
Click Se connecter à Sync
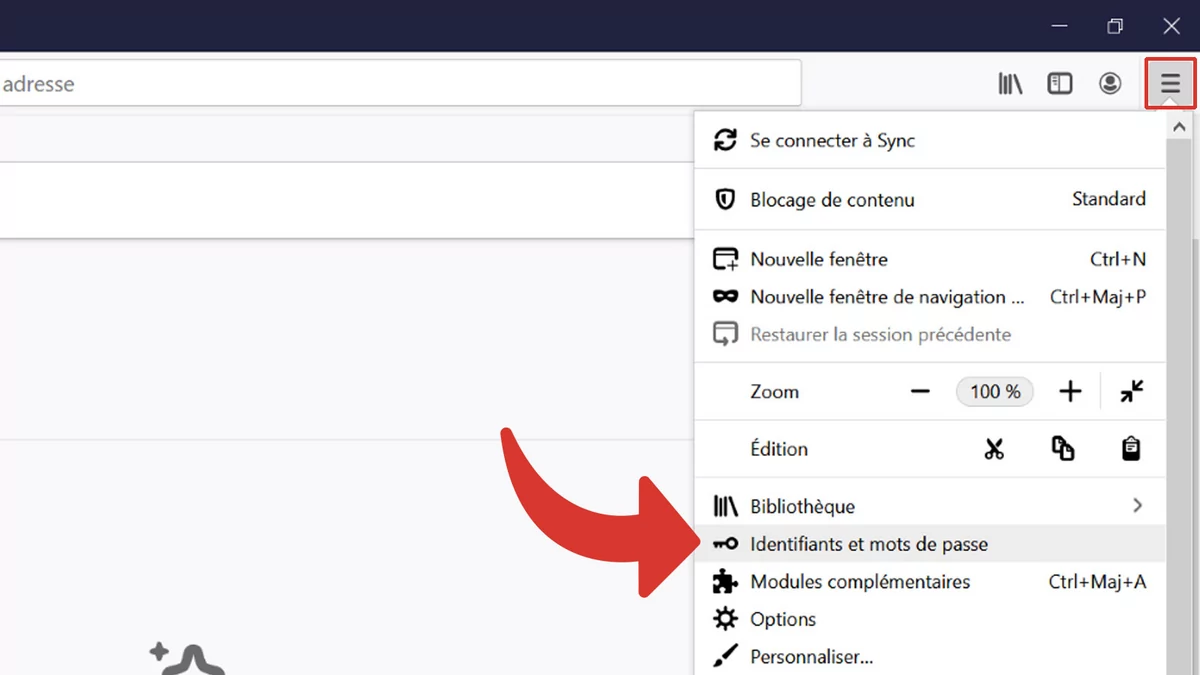coord(832,141)
